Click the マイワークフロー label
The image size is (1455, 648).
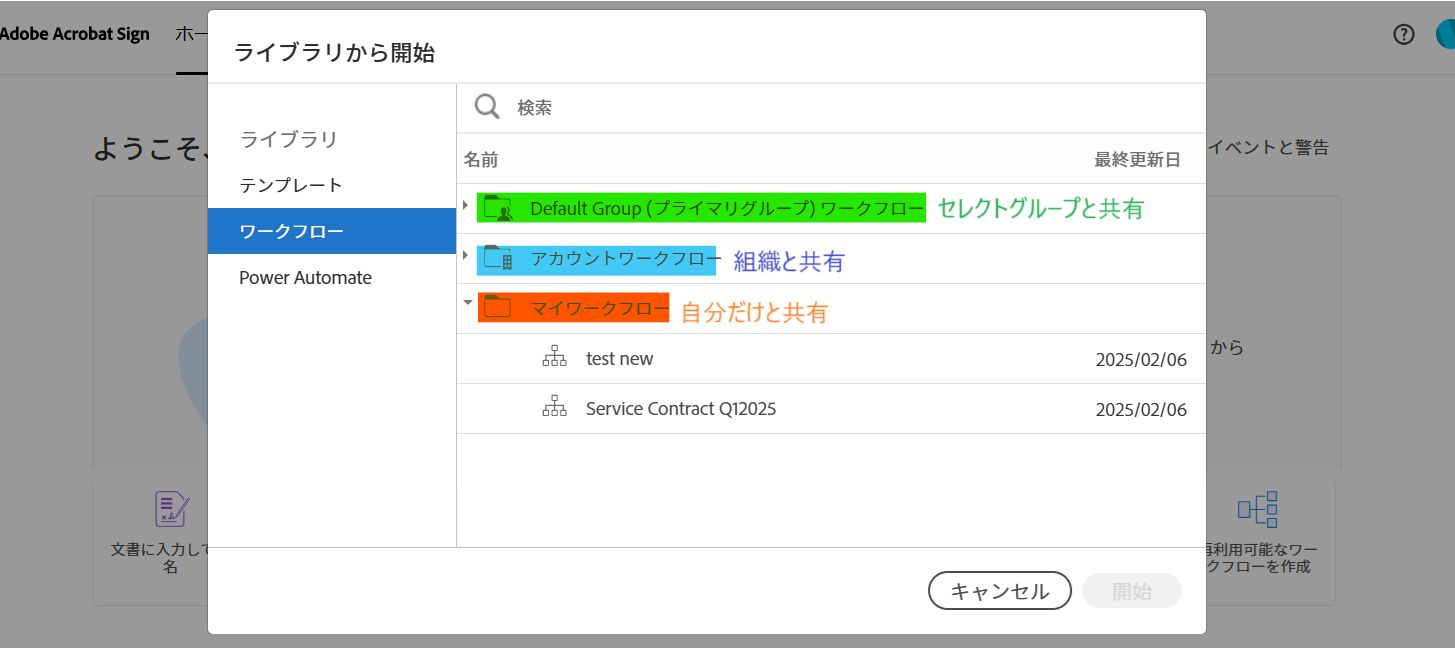click(x=599, y=308)
